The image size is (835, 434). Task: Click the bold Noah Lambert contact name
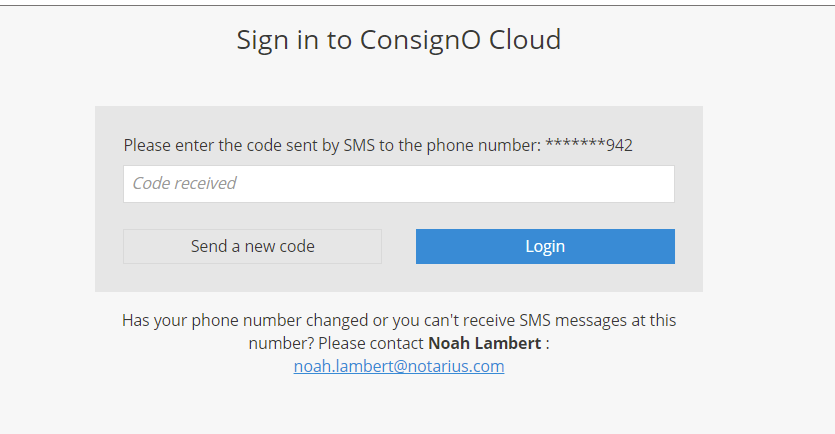[485, 343]
